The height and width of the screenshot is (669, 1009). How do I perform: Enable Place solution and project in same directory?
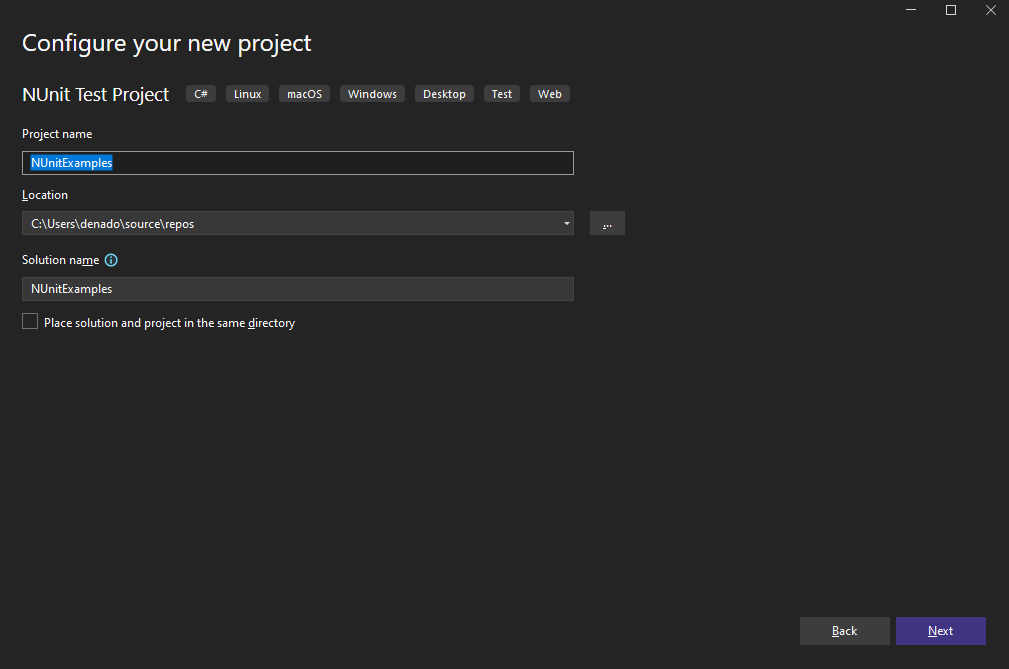30,321
